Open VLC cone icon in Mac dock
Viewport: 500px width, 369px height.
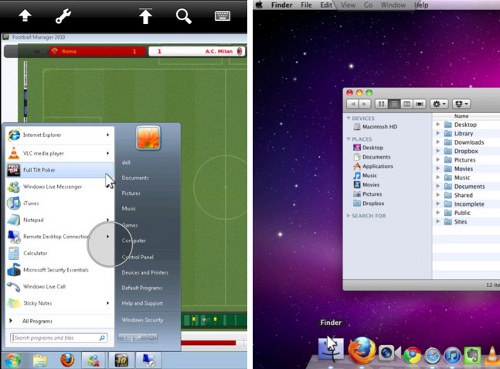[492, 355]
